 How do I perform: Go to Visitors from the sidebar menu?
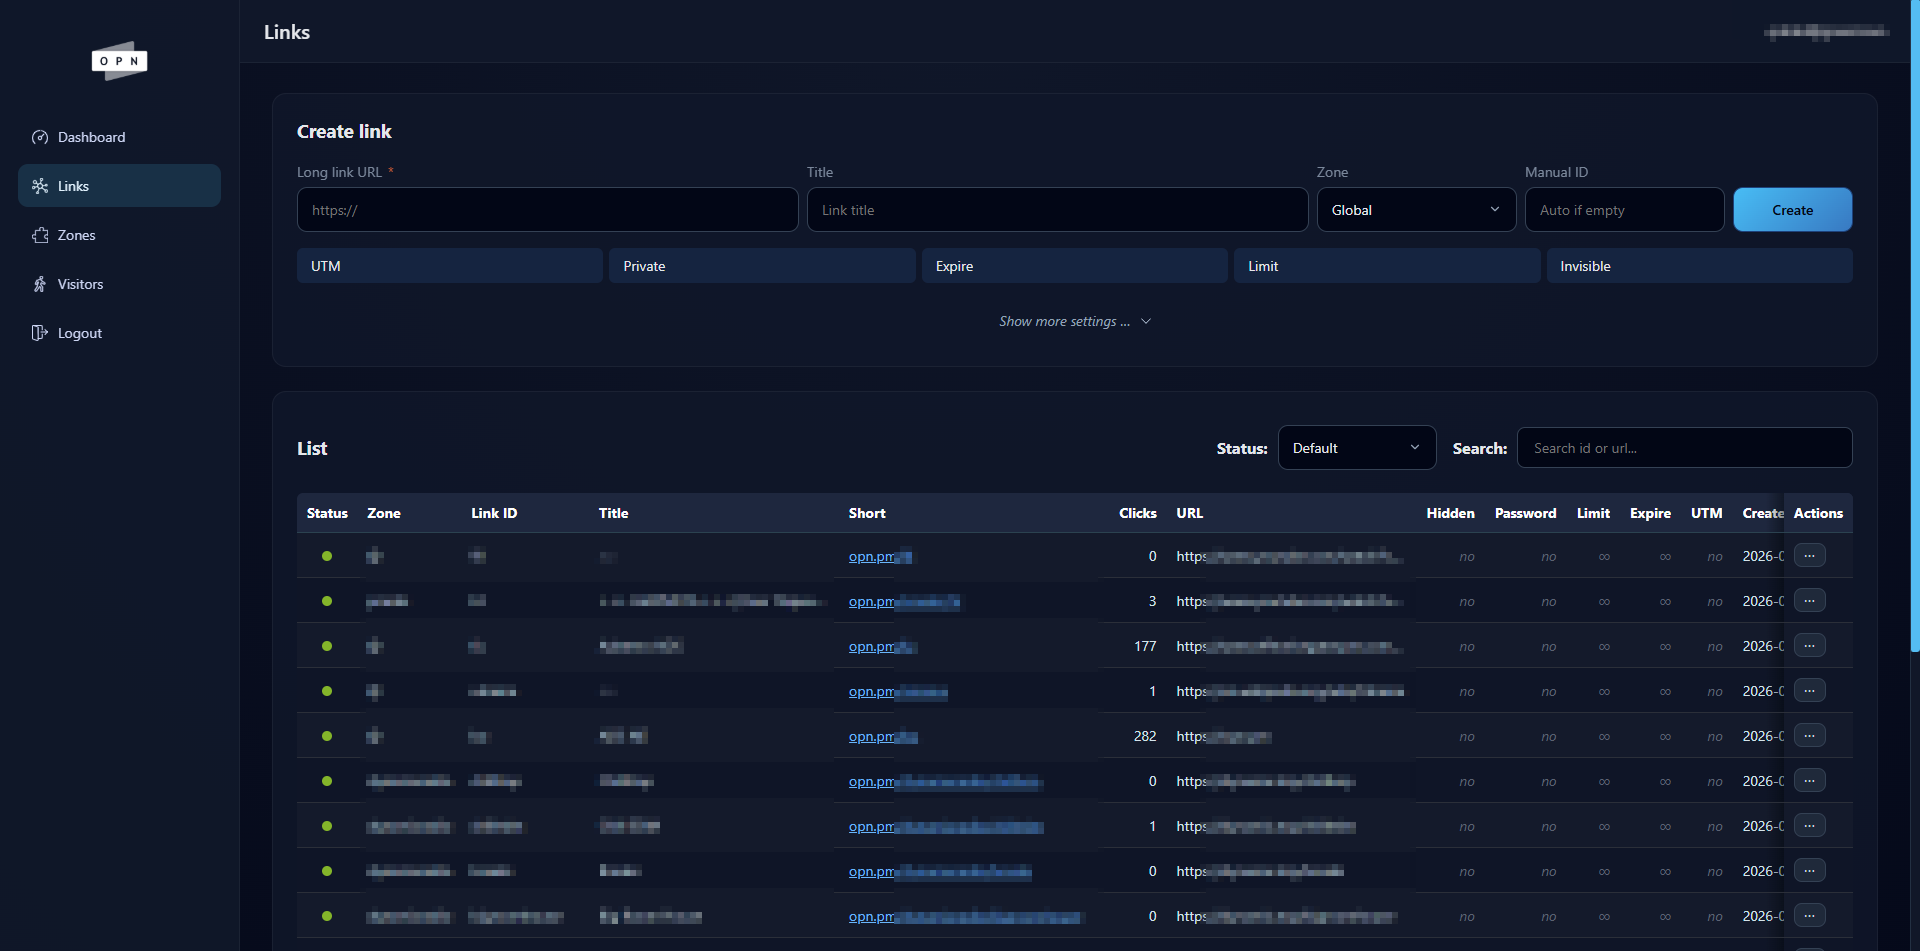click(80, 284)
